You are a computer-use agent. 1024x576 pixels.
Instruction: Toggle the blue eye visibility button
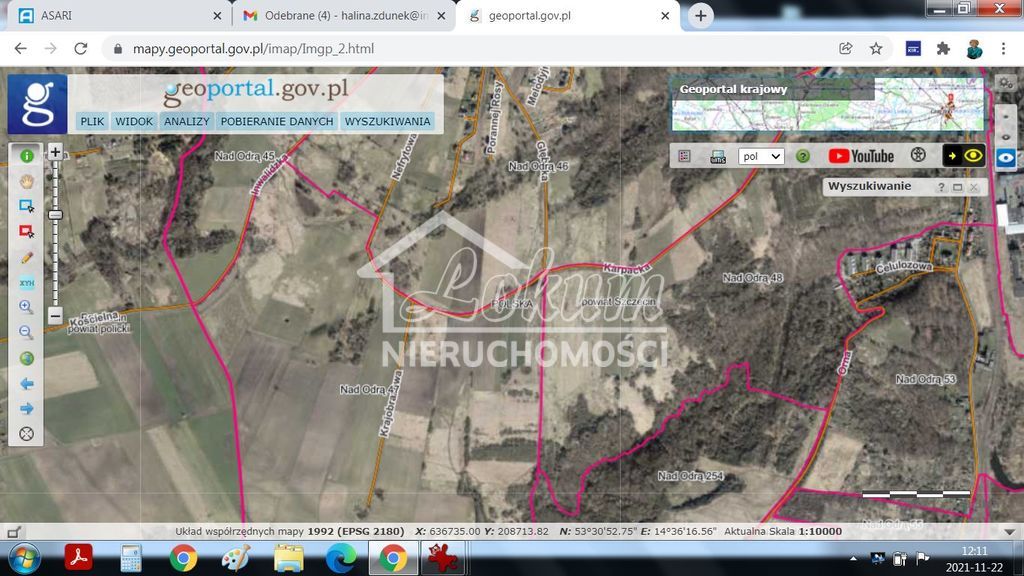tap(1006, 157)
